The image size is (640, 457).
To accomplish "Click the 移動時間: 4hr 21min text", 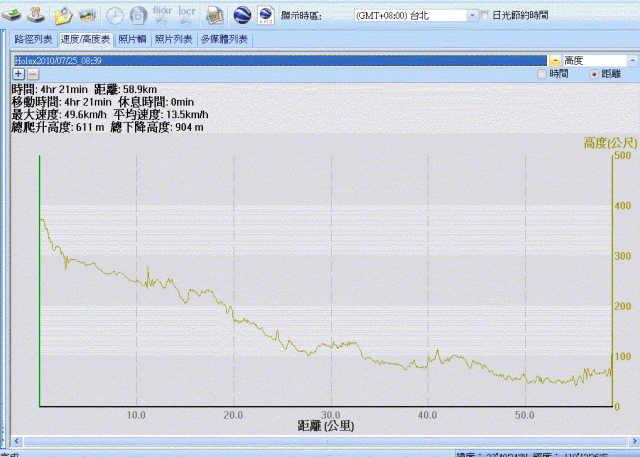I will 61,102.
